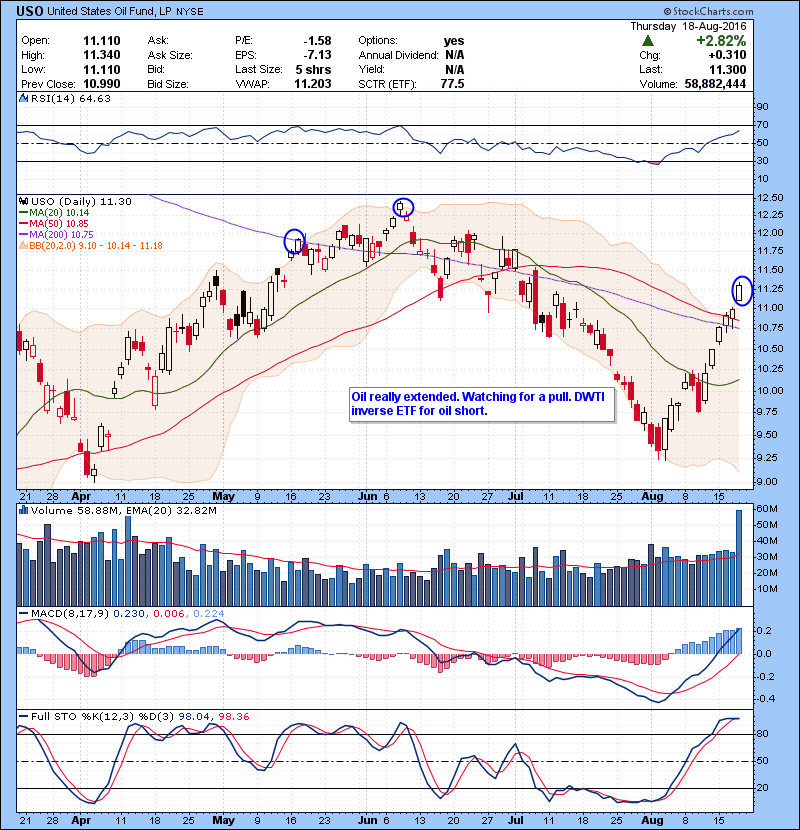Click the Full STO legend dash
The image size is (800, 830).
tap(23, 716)
